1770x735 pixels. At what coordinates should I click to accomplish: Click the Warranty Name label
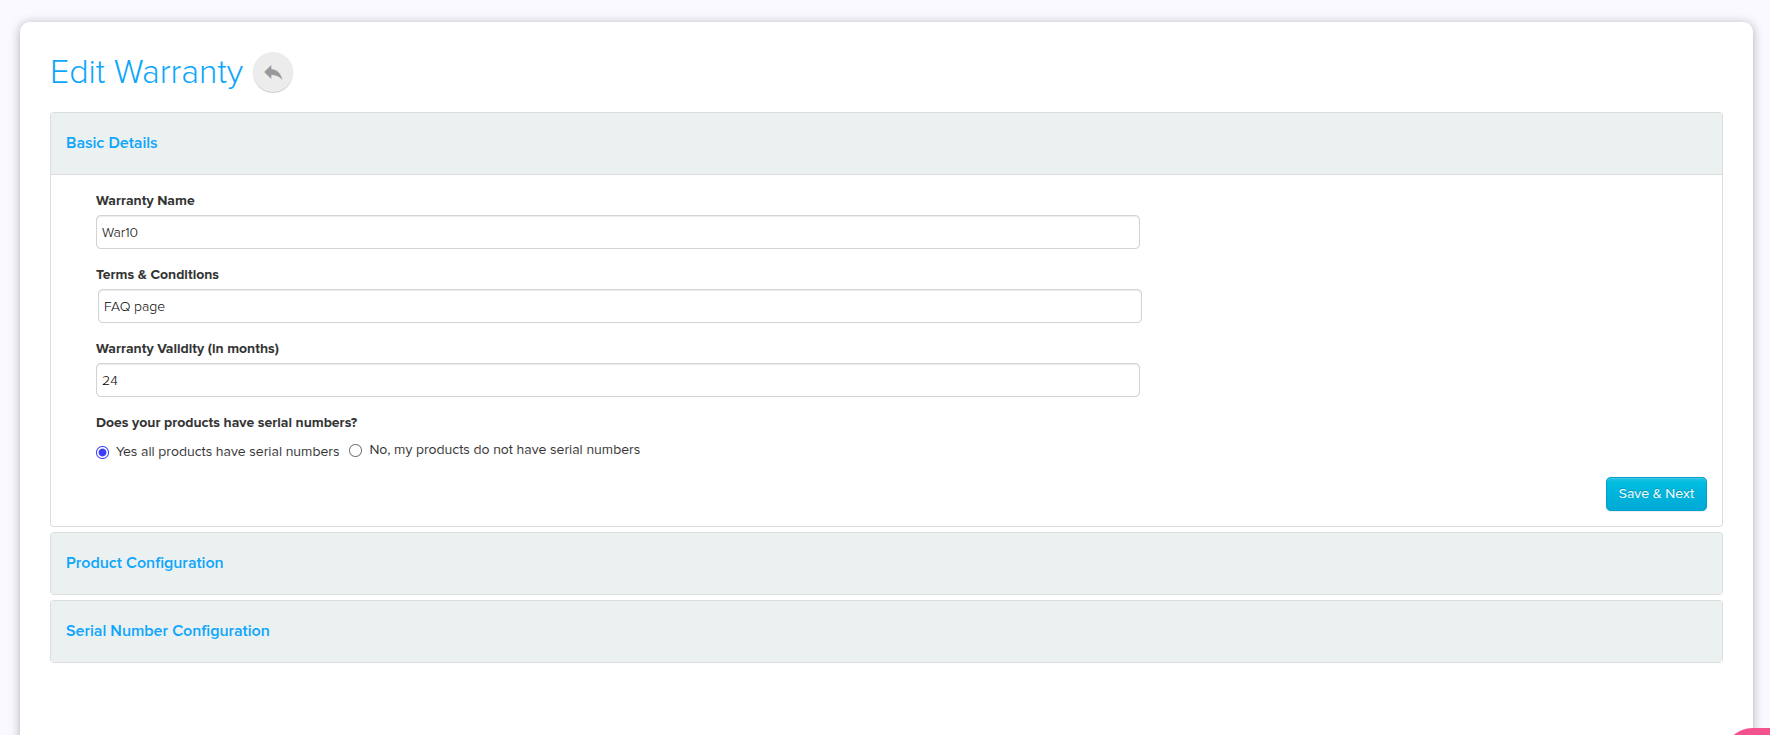[145, 201]
